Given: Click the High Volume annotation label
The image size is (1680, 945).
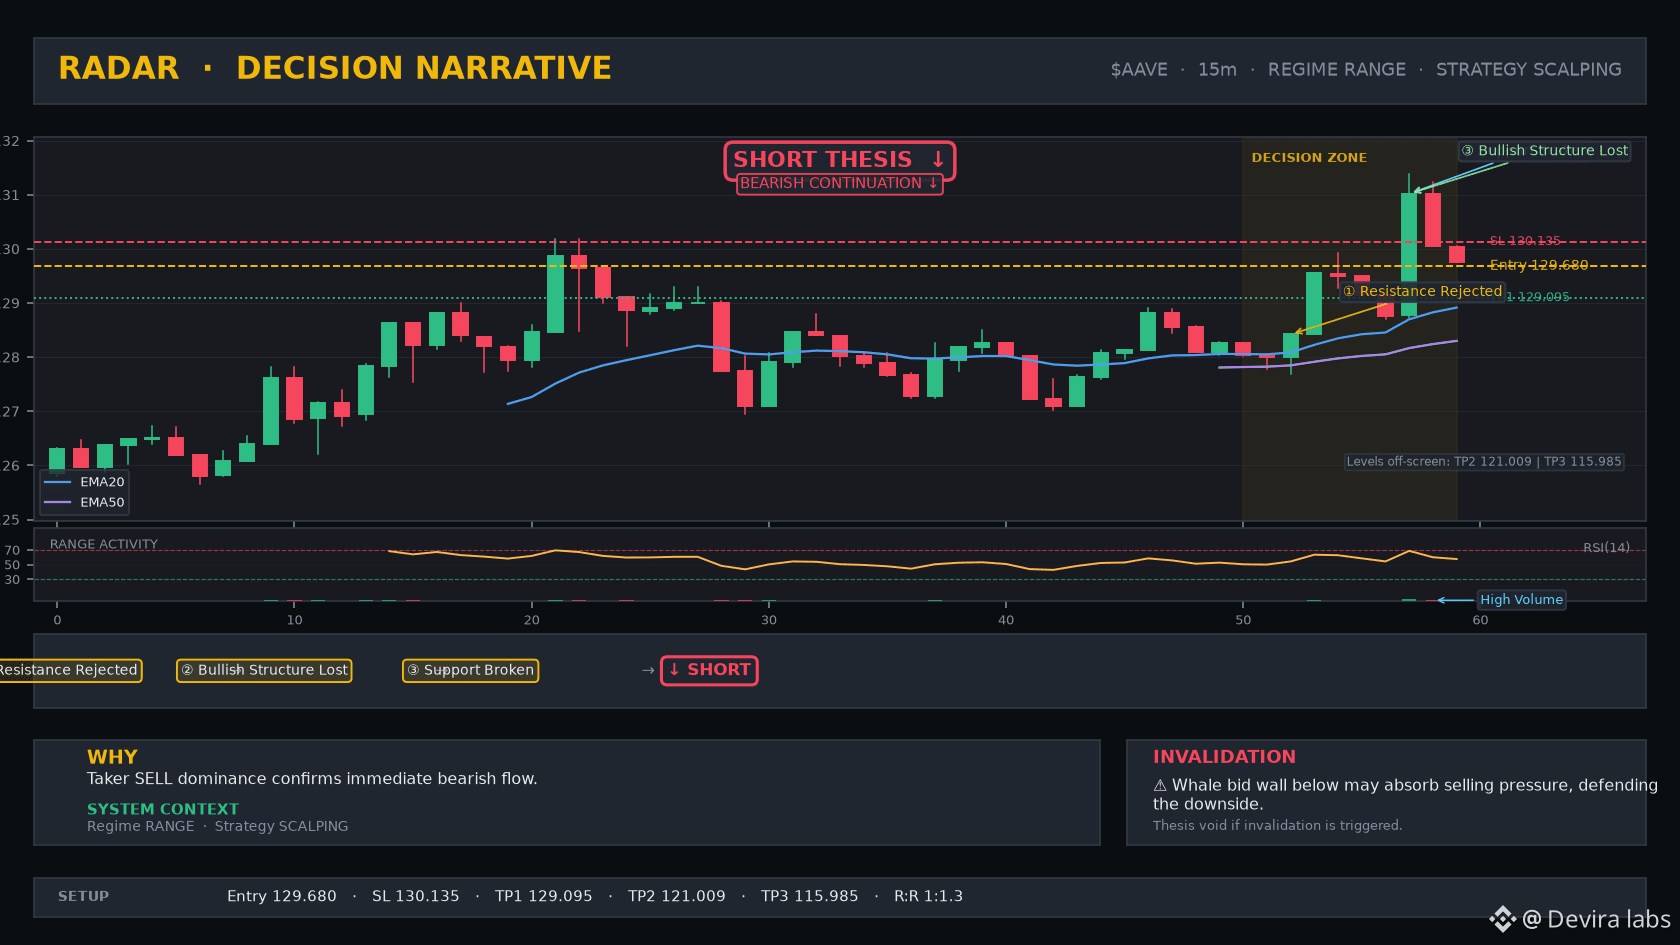Looking at the screenshot, I should click(1521, 600).
